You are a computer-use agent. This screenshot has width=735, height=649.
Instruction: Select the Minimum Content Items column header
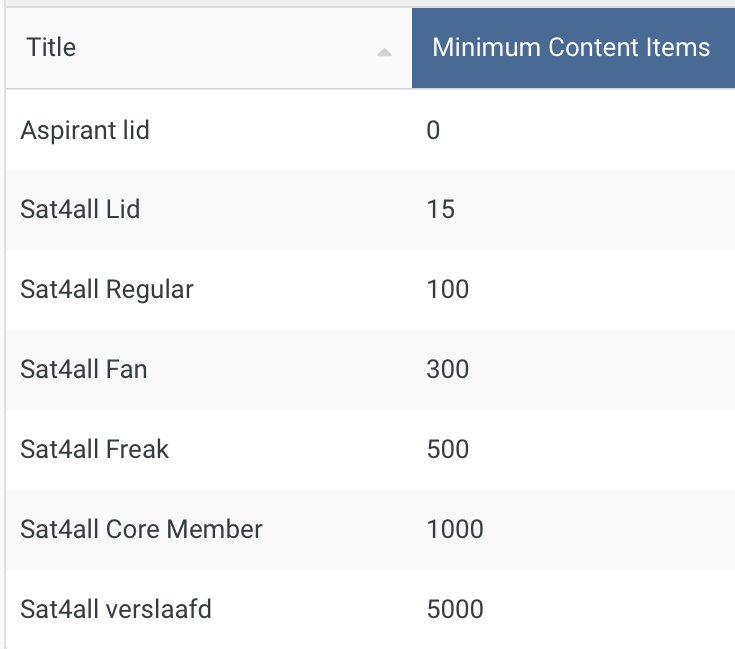(x=571, y=47)
